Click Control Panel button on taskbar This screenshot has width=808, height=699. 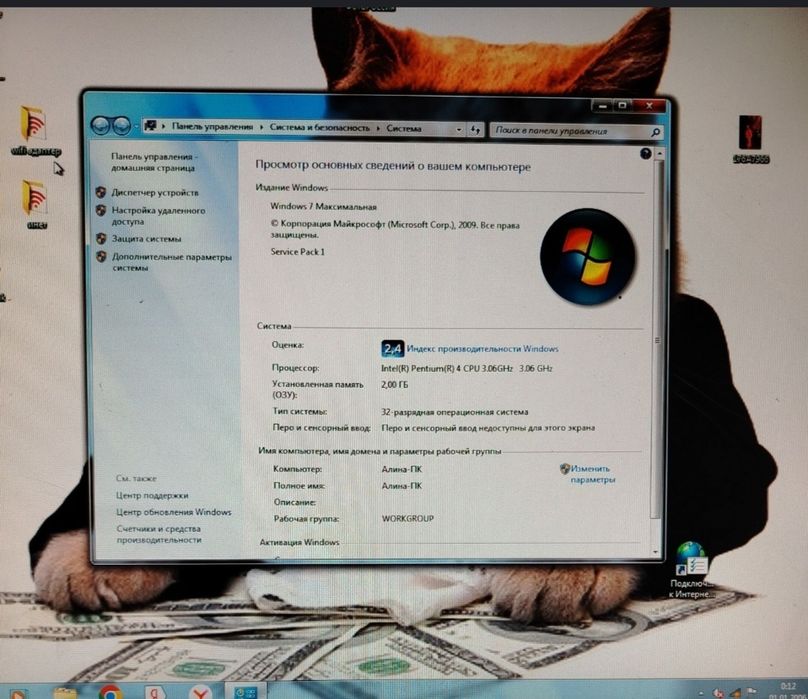(245, 692)
